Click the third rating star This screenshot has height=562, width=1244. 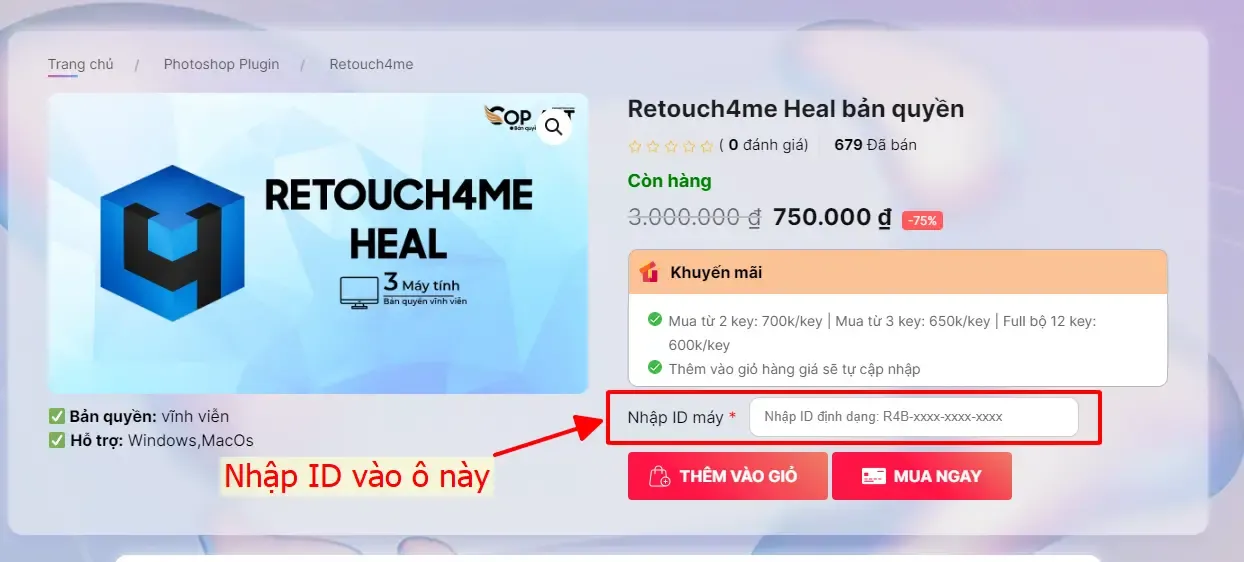click(671, 146)
